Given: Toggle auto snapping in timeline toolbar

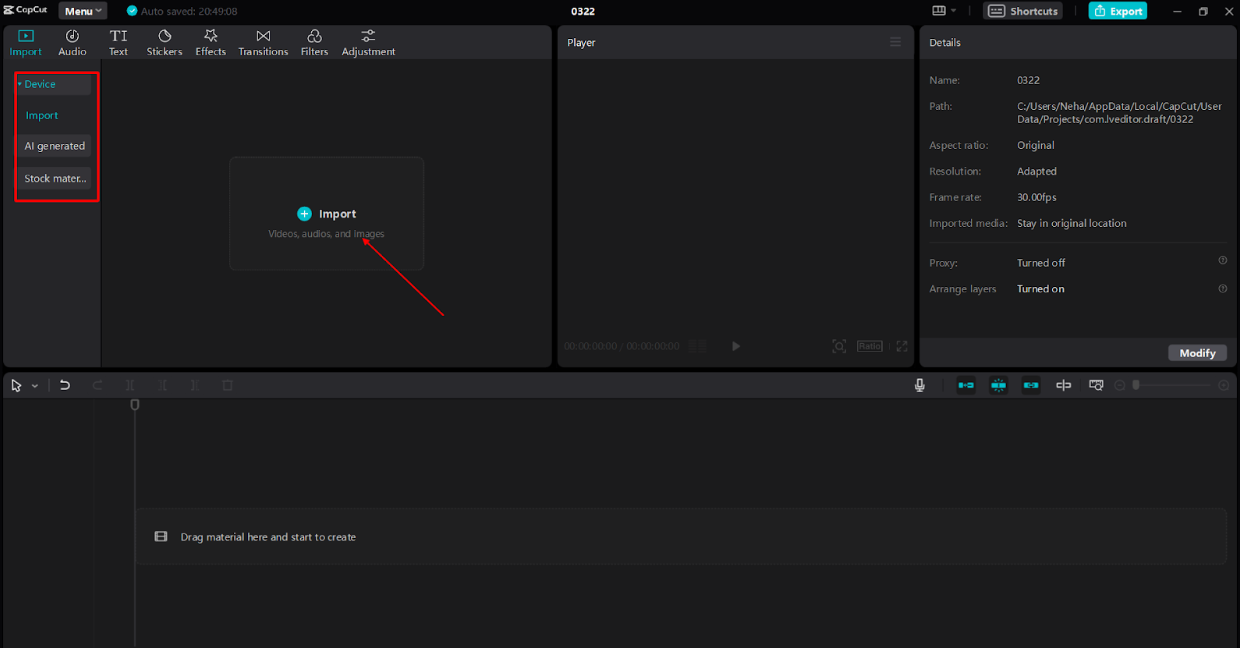Looking at the screenshot, I should 998,385.
